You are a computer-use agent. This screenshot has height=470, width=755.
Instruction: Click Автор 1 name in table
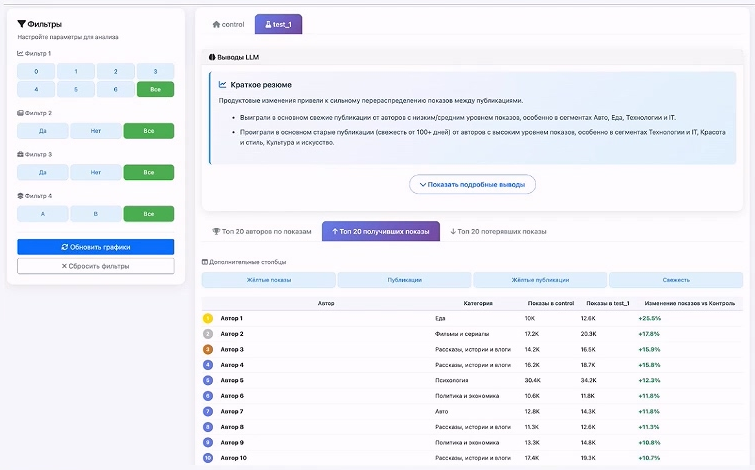click(232, 318)
